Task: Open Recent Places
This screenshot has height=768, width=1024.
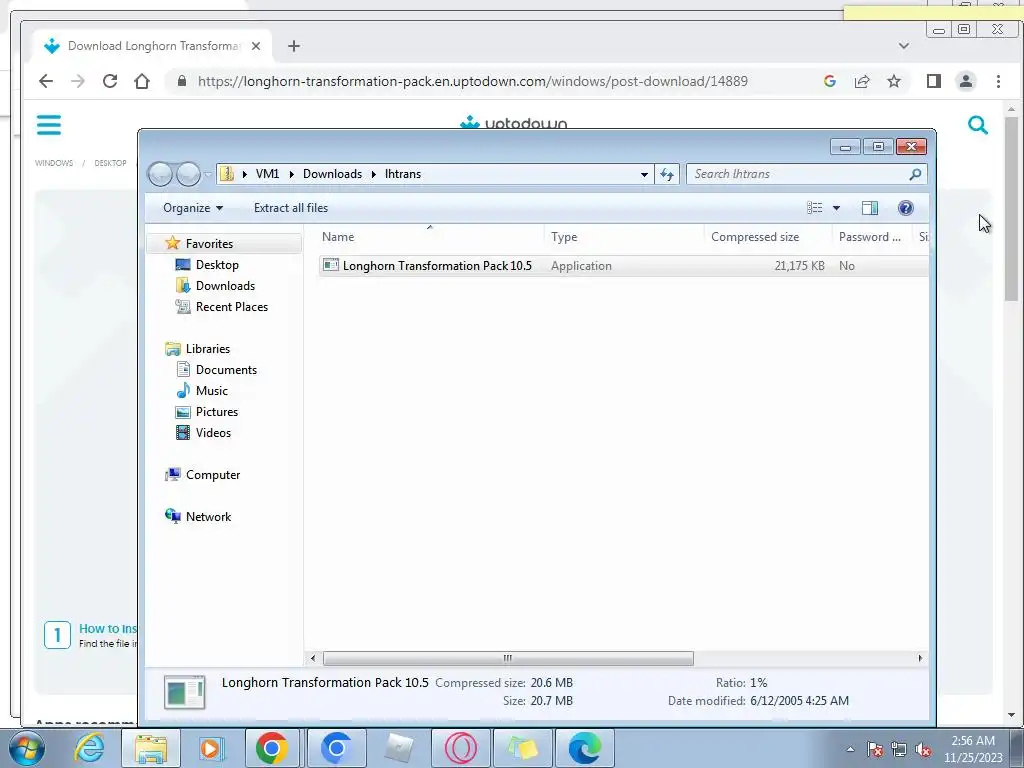Action: (x=231, y=306)
